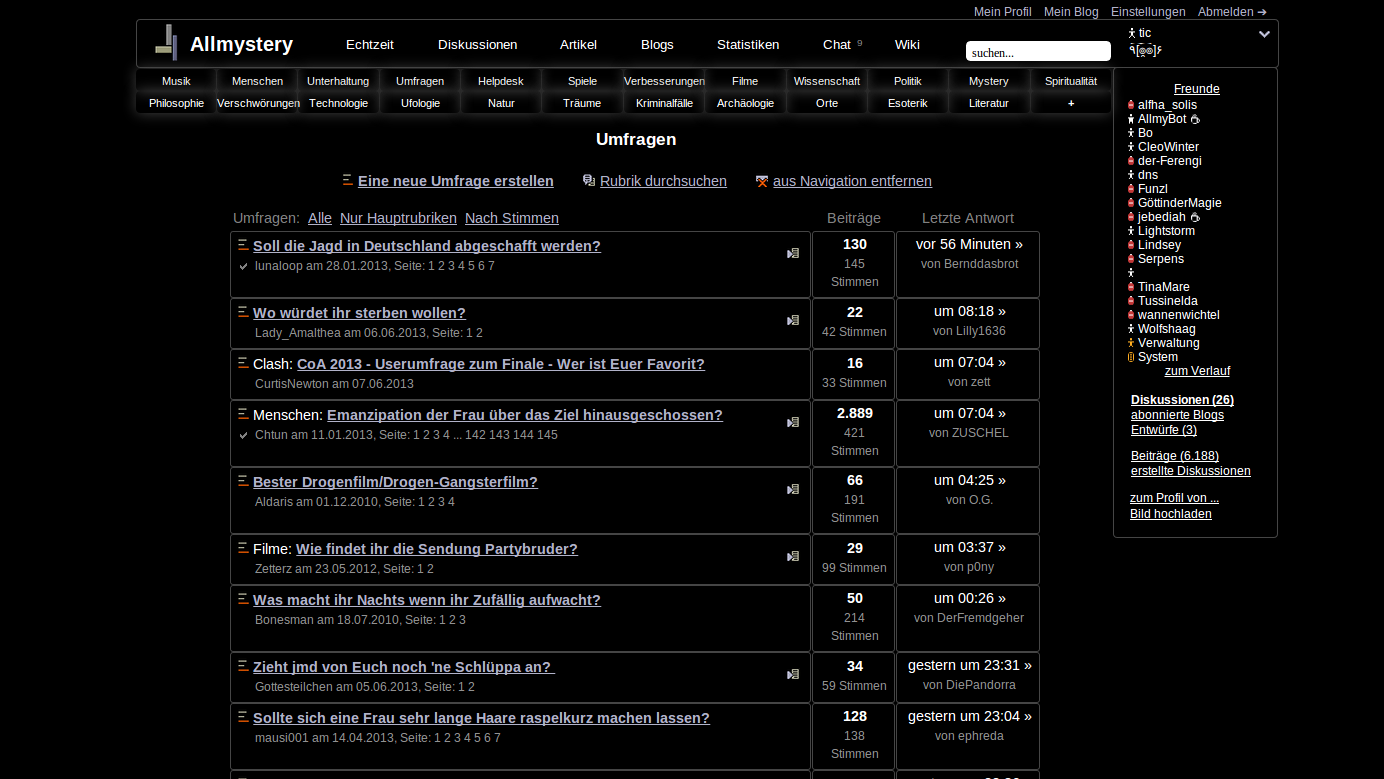This screenshot has height=779, width=1384.
Task: Show 'Alle' polls filter
Action: 320,218
